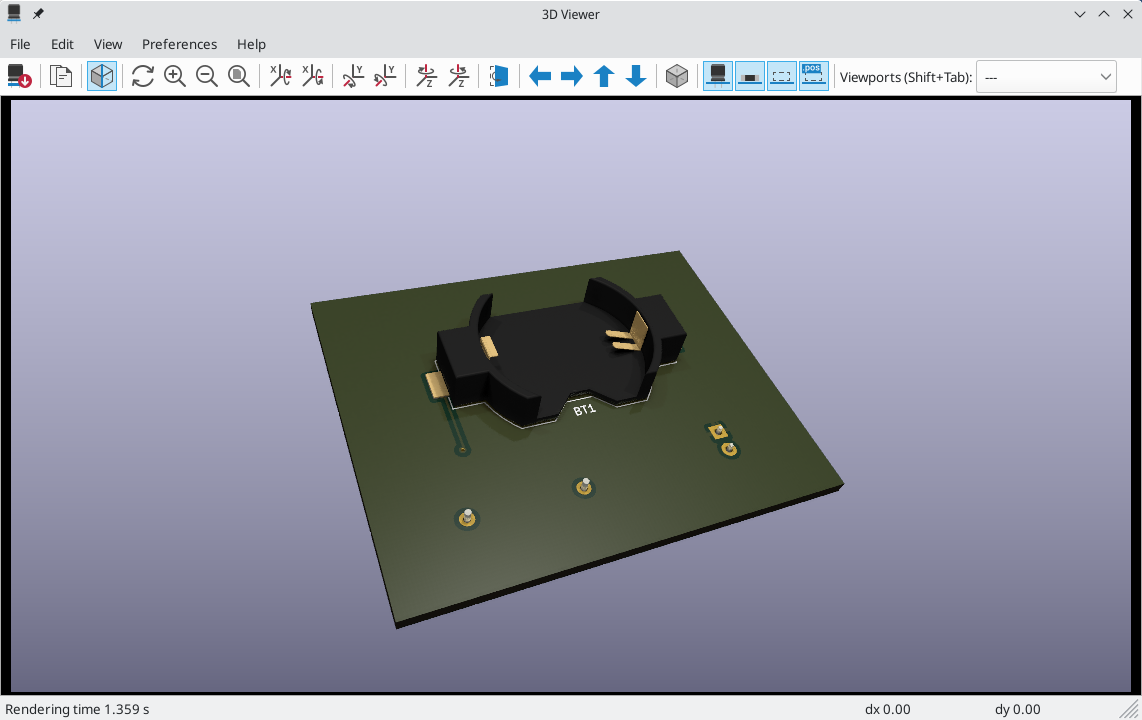Rotate the board counterclockwise around Y axis
The width and height of the screenshot is (1142, 720).
[x=384, y=76]
